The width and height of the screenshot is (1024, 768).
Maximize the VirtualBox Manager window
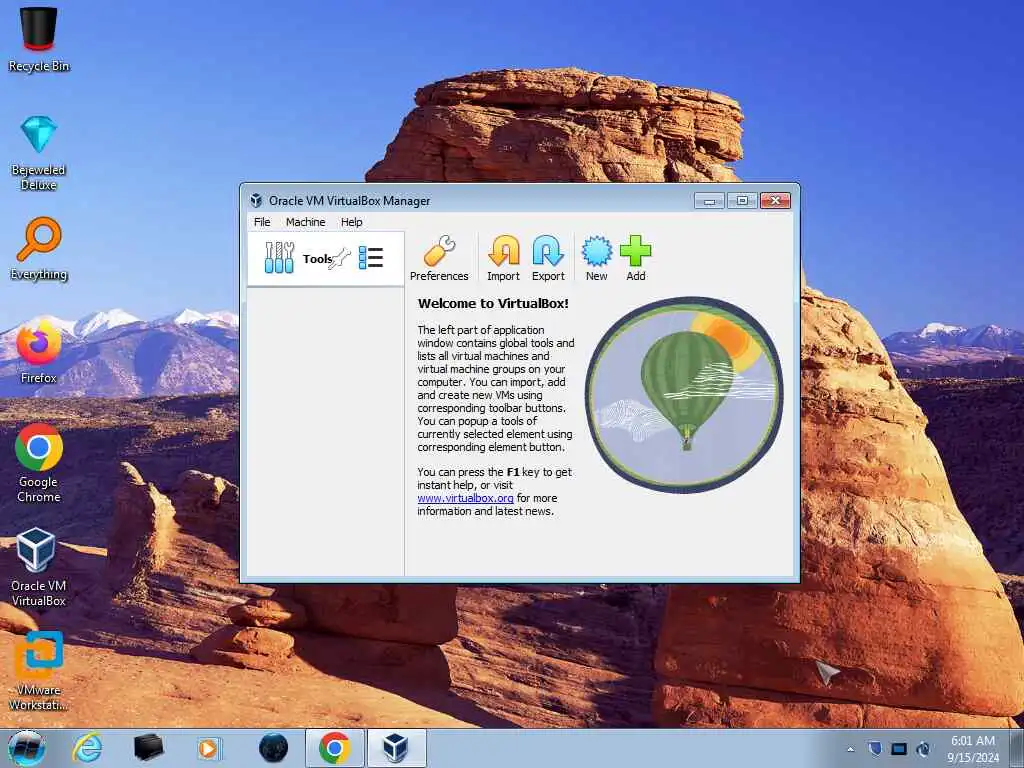tap(742, 200)
